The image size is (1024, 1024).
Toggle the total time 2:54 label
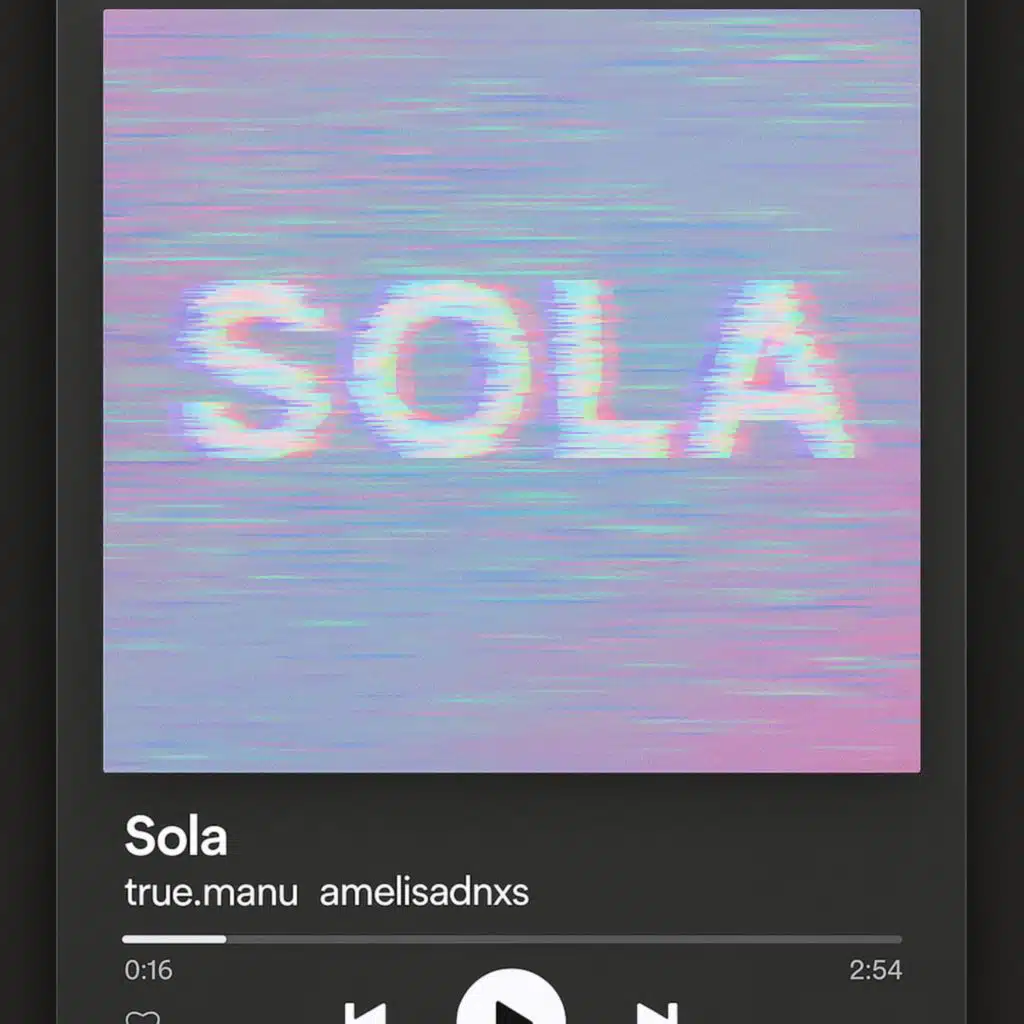click(x=876, y=970)
